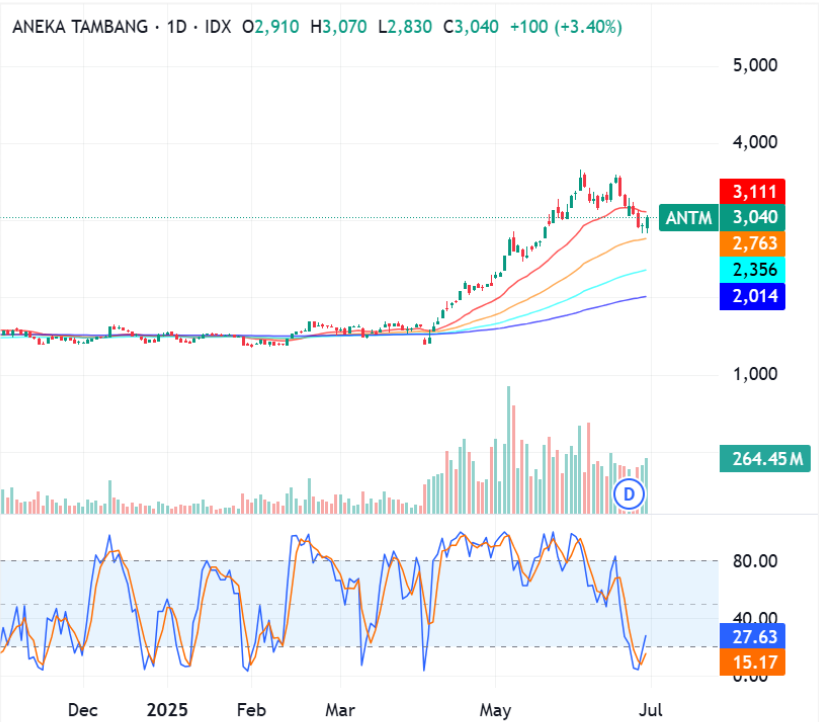The height and width of the screenshot is (722, 819).
Task: Select the orange 15.17 stochastic value label
Action: pos(752,662)
